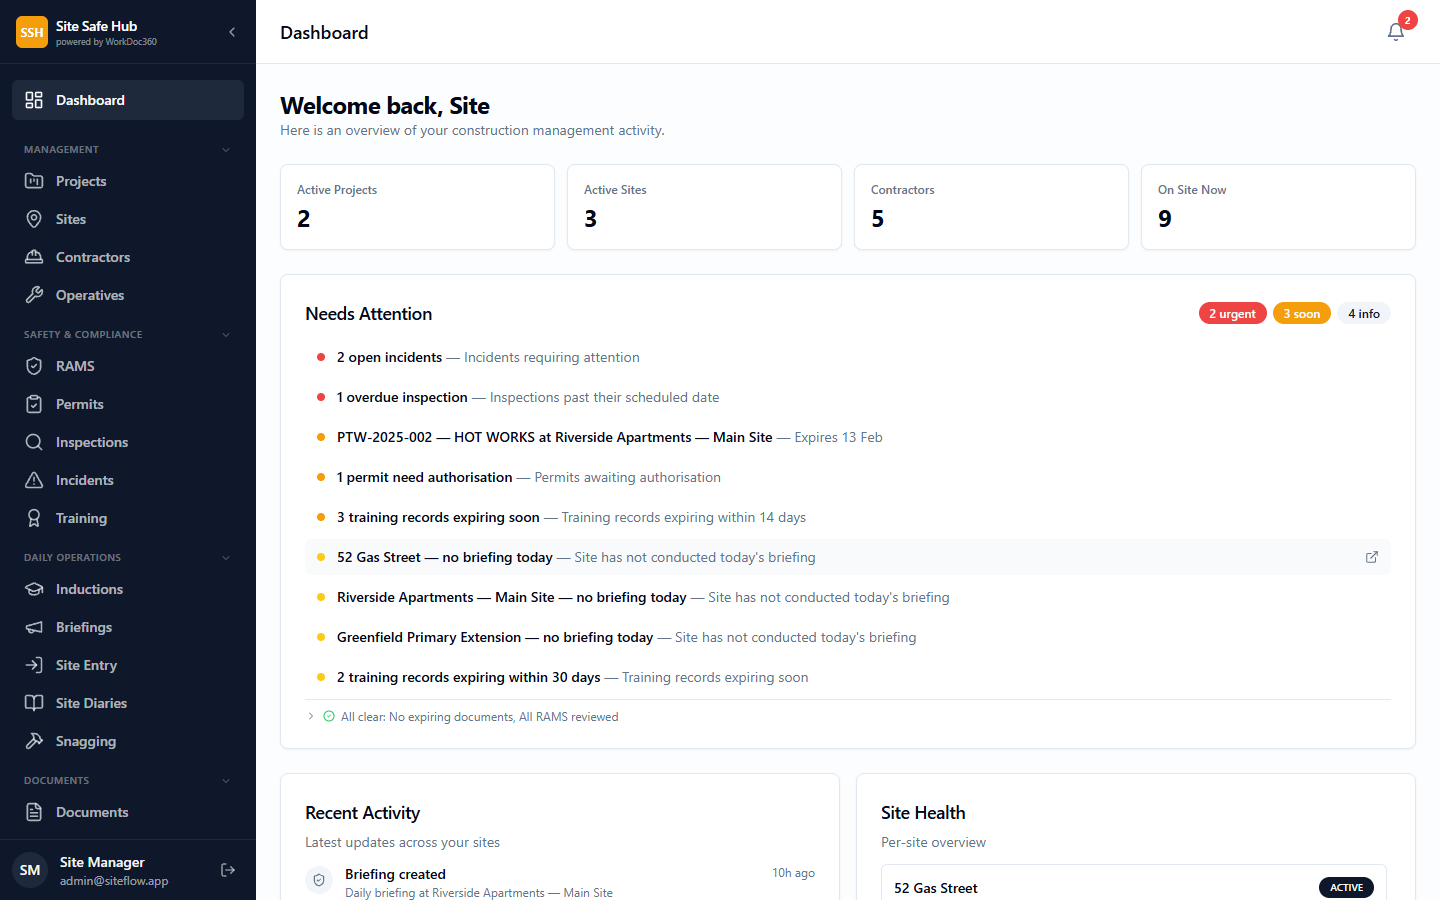Click the 3 soon badge
The width and height of the screenshot is (1440, 900).
(1301, 313)
